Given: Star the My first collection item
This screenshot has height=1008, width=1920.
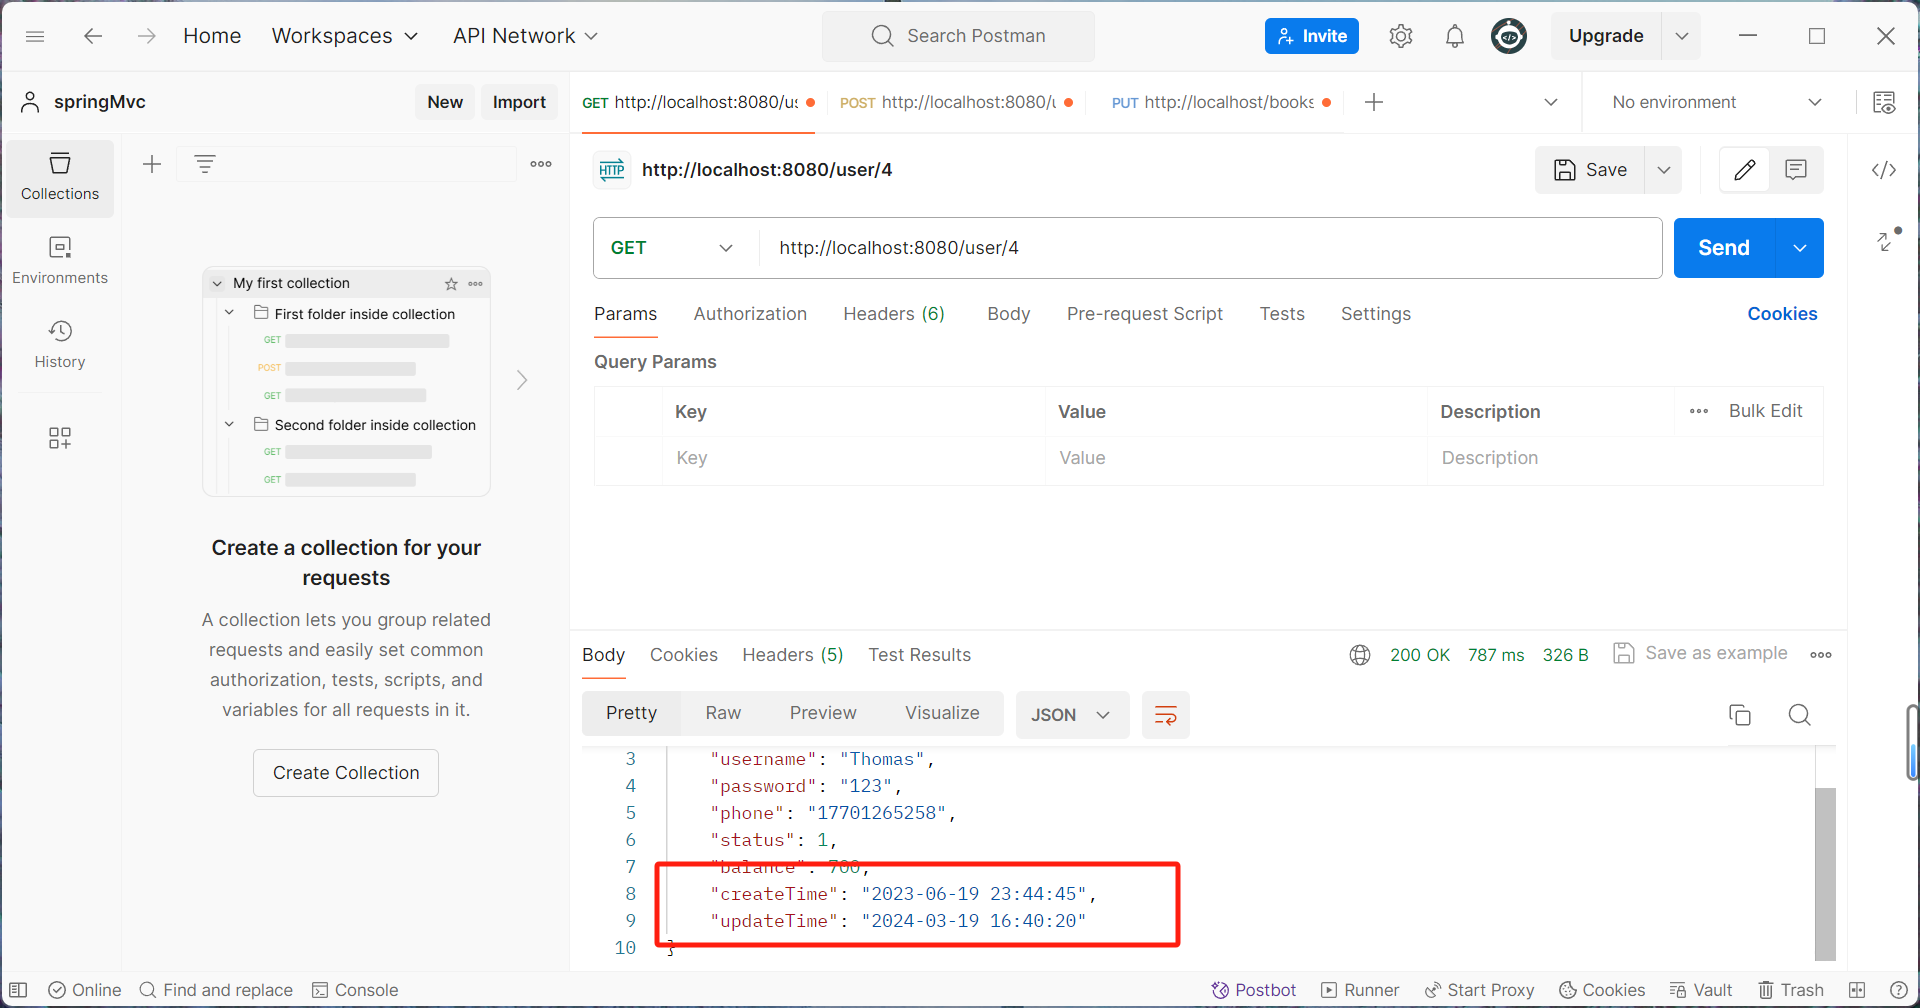Looking at the screenshot, I should coord(451,284).
